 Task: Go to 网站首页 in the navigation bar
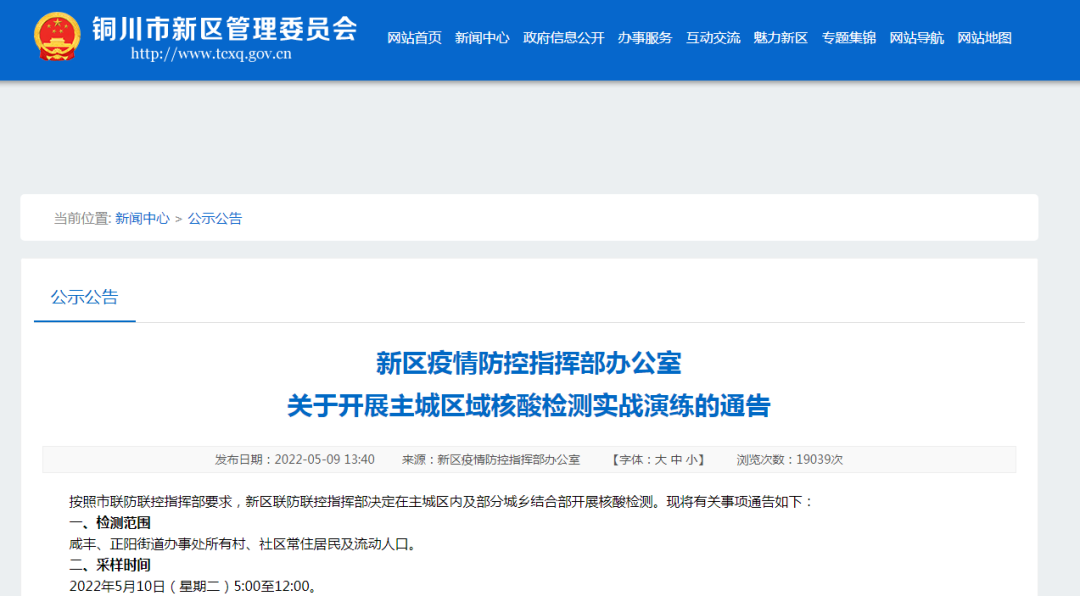click(x=414, y=38)
